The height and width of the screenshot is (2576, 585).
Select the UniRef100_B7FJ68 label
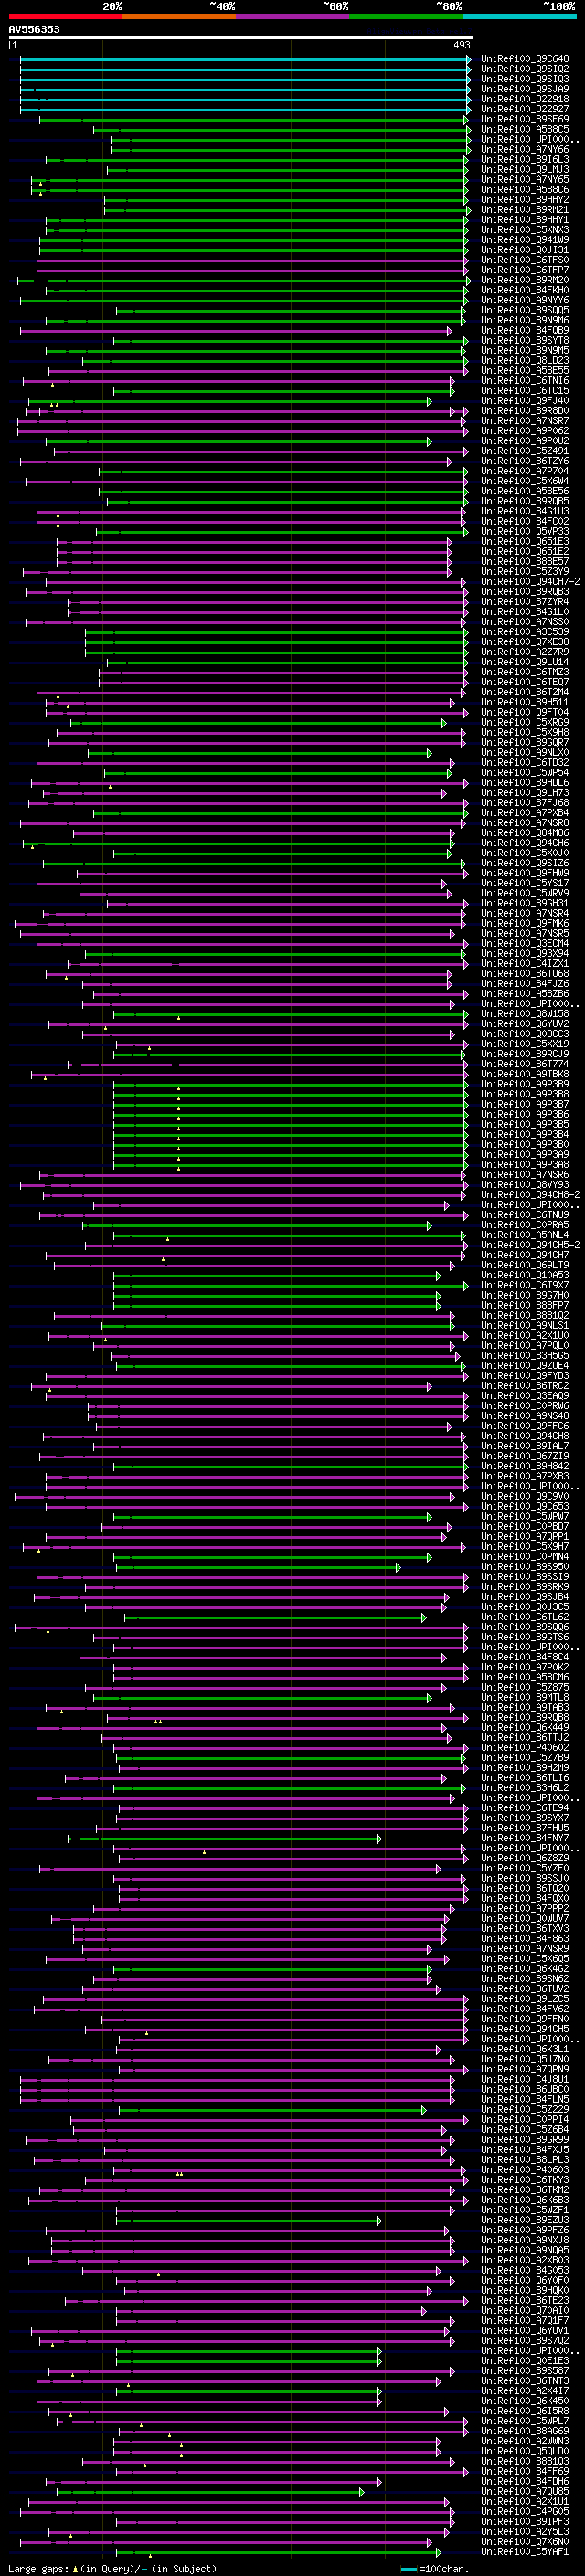pos(525,802)
